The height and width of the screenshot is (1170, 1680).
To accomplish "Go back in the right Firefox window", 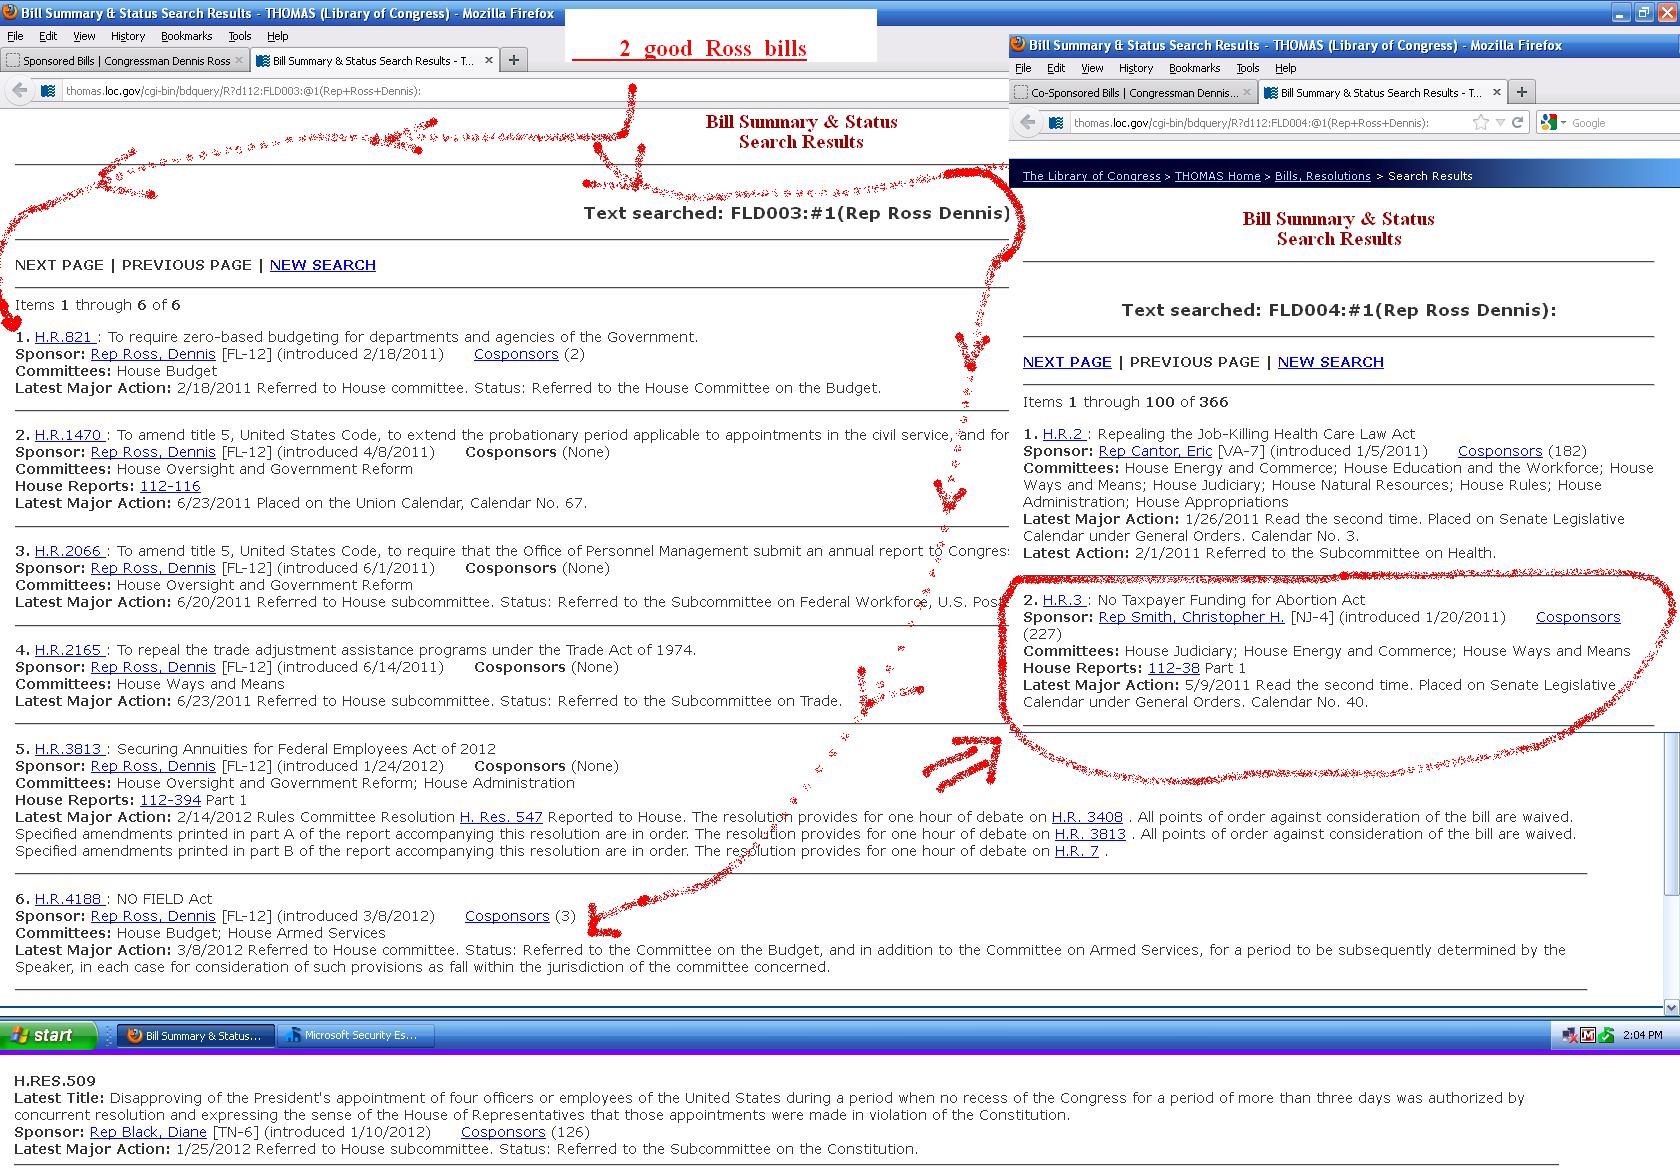I will (1028, 123).
